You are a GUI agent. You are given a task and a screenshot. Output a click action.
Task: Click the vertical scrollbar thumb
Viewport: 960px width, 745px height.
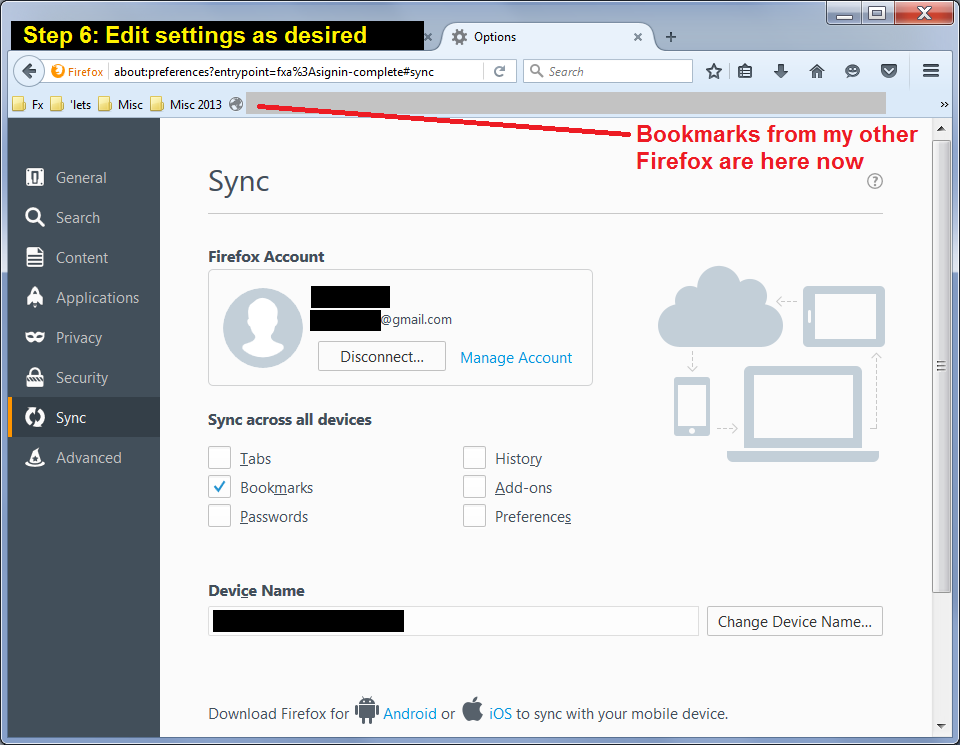point(941,366)
